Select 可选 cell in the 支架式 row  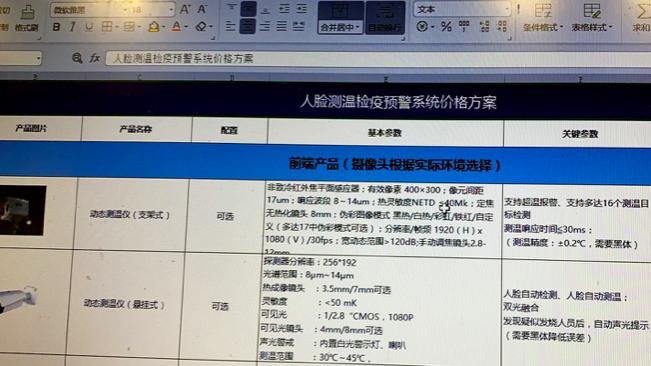click(x=225, y=216)
